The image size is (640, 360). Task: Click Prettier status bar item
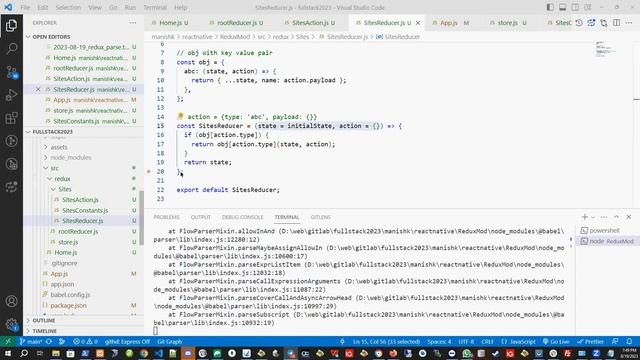click(591, 342)
